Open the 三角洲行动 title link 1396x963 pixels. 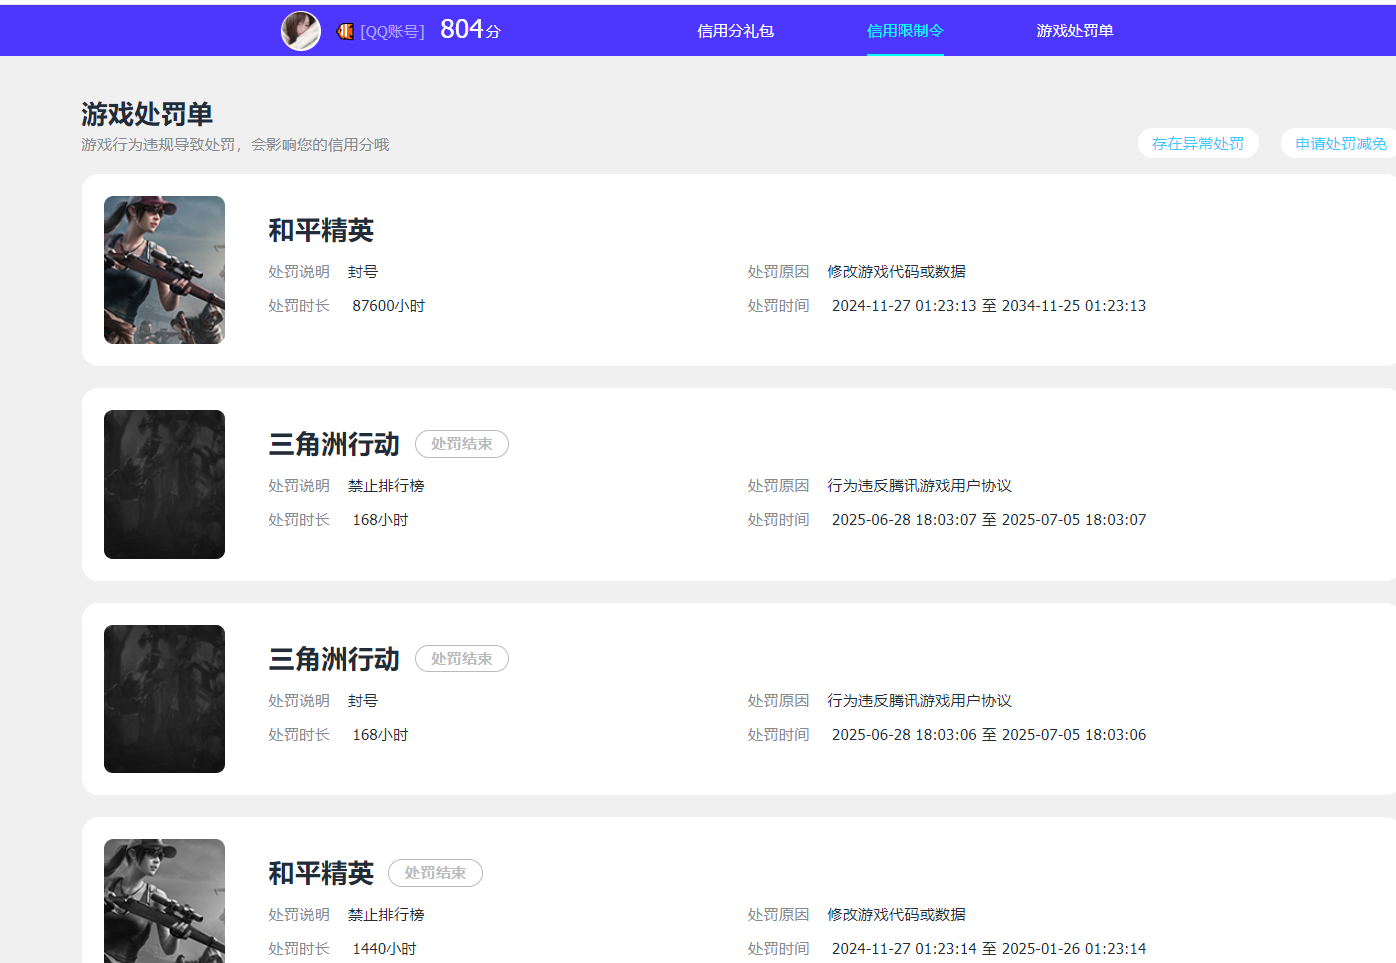point(333,443)
